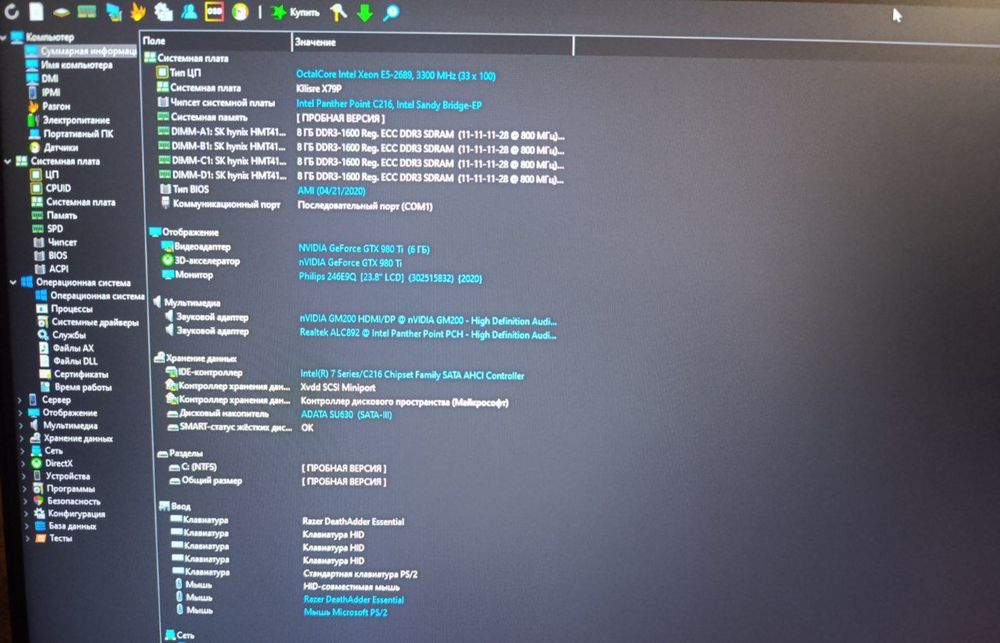
Task: Expand the База данных tree node
Action: click(27, 526)
